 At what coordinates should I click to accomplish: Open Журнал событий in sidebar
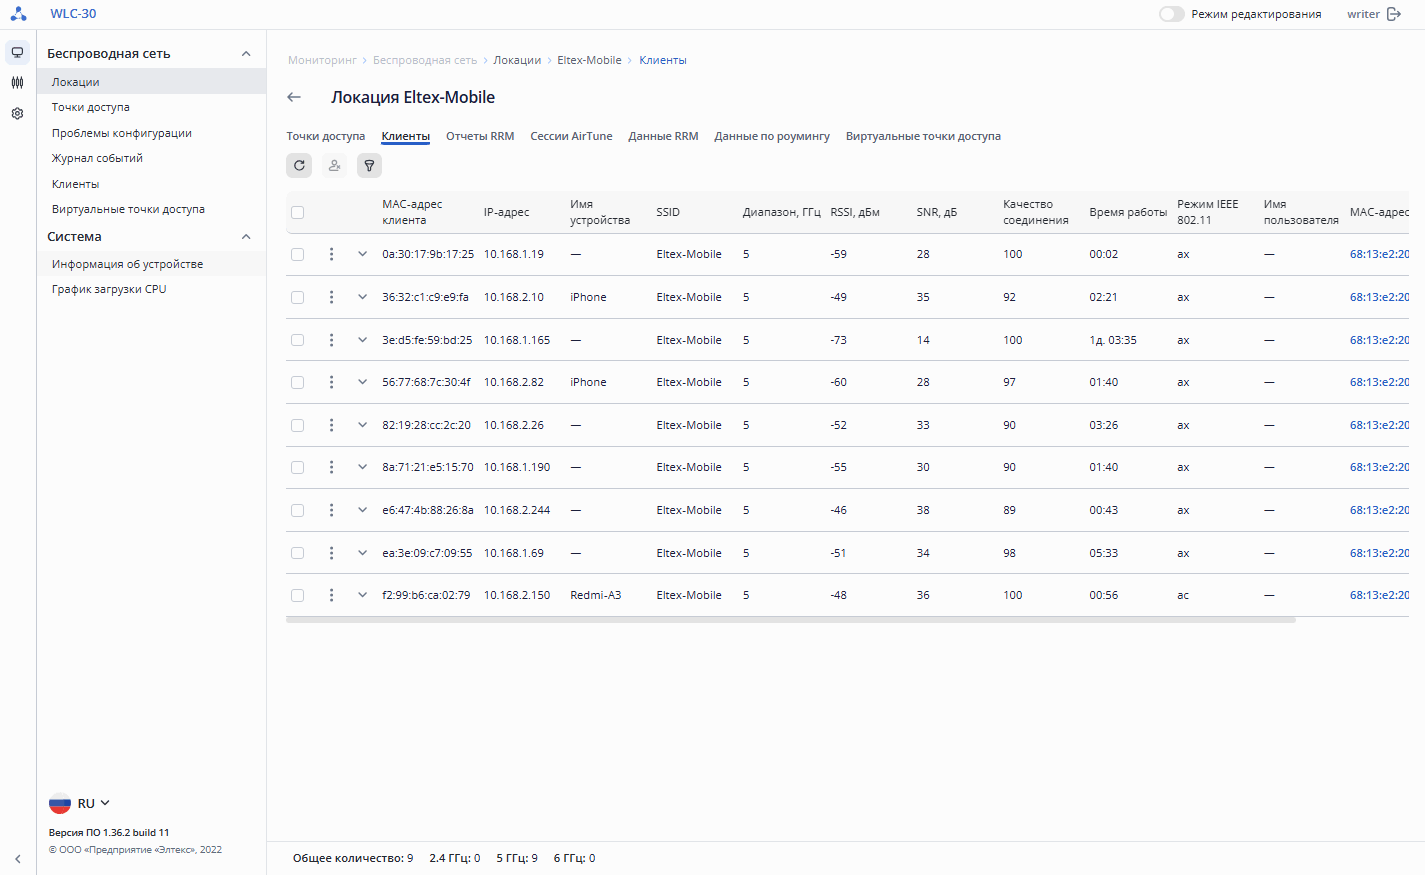(x=97, y=158)
